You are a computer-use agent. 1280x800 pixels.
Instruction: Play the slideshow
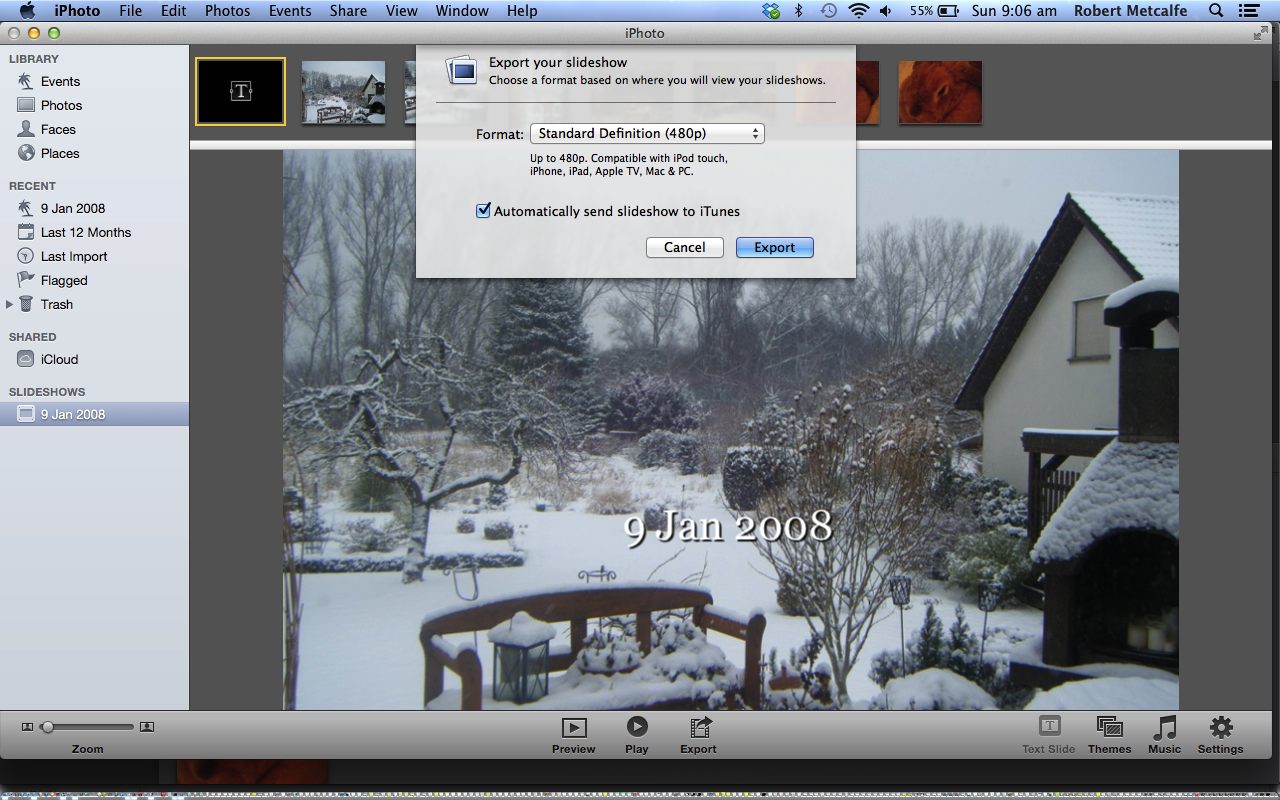click(637, 735)
